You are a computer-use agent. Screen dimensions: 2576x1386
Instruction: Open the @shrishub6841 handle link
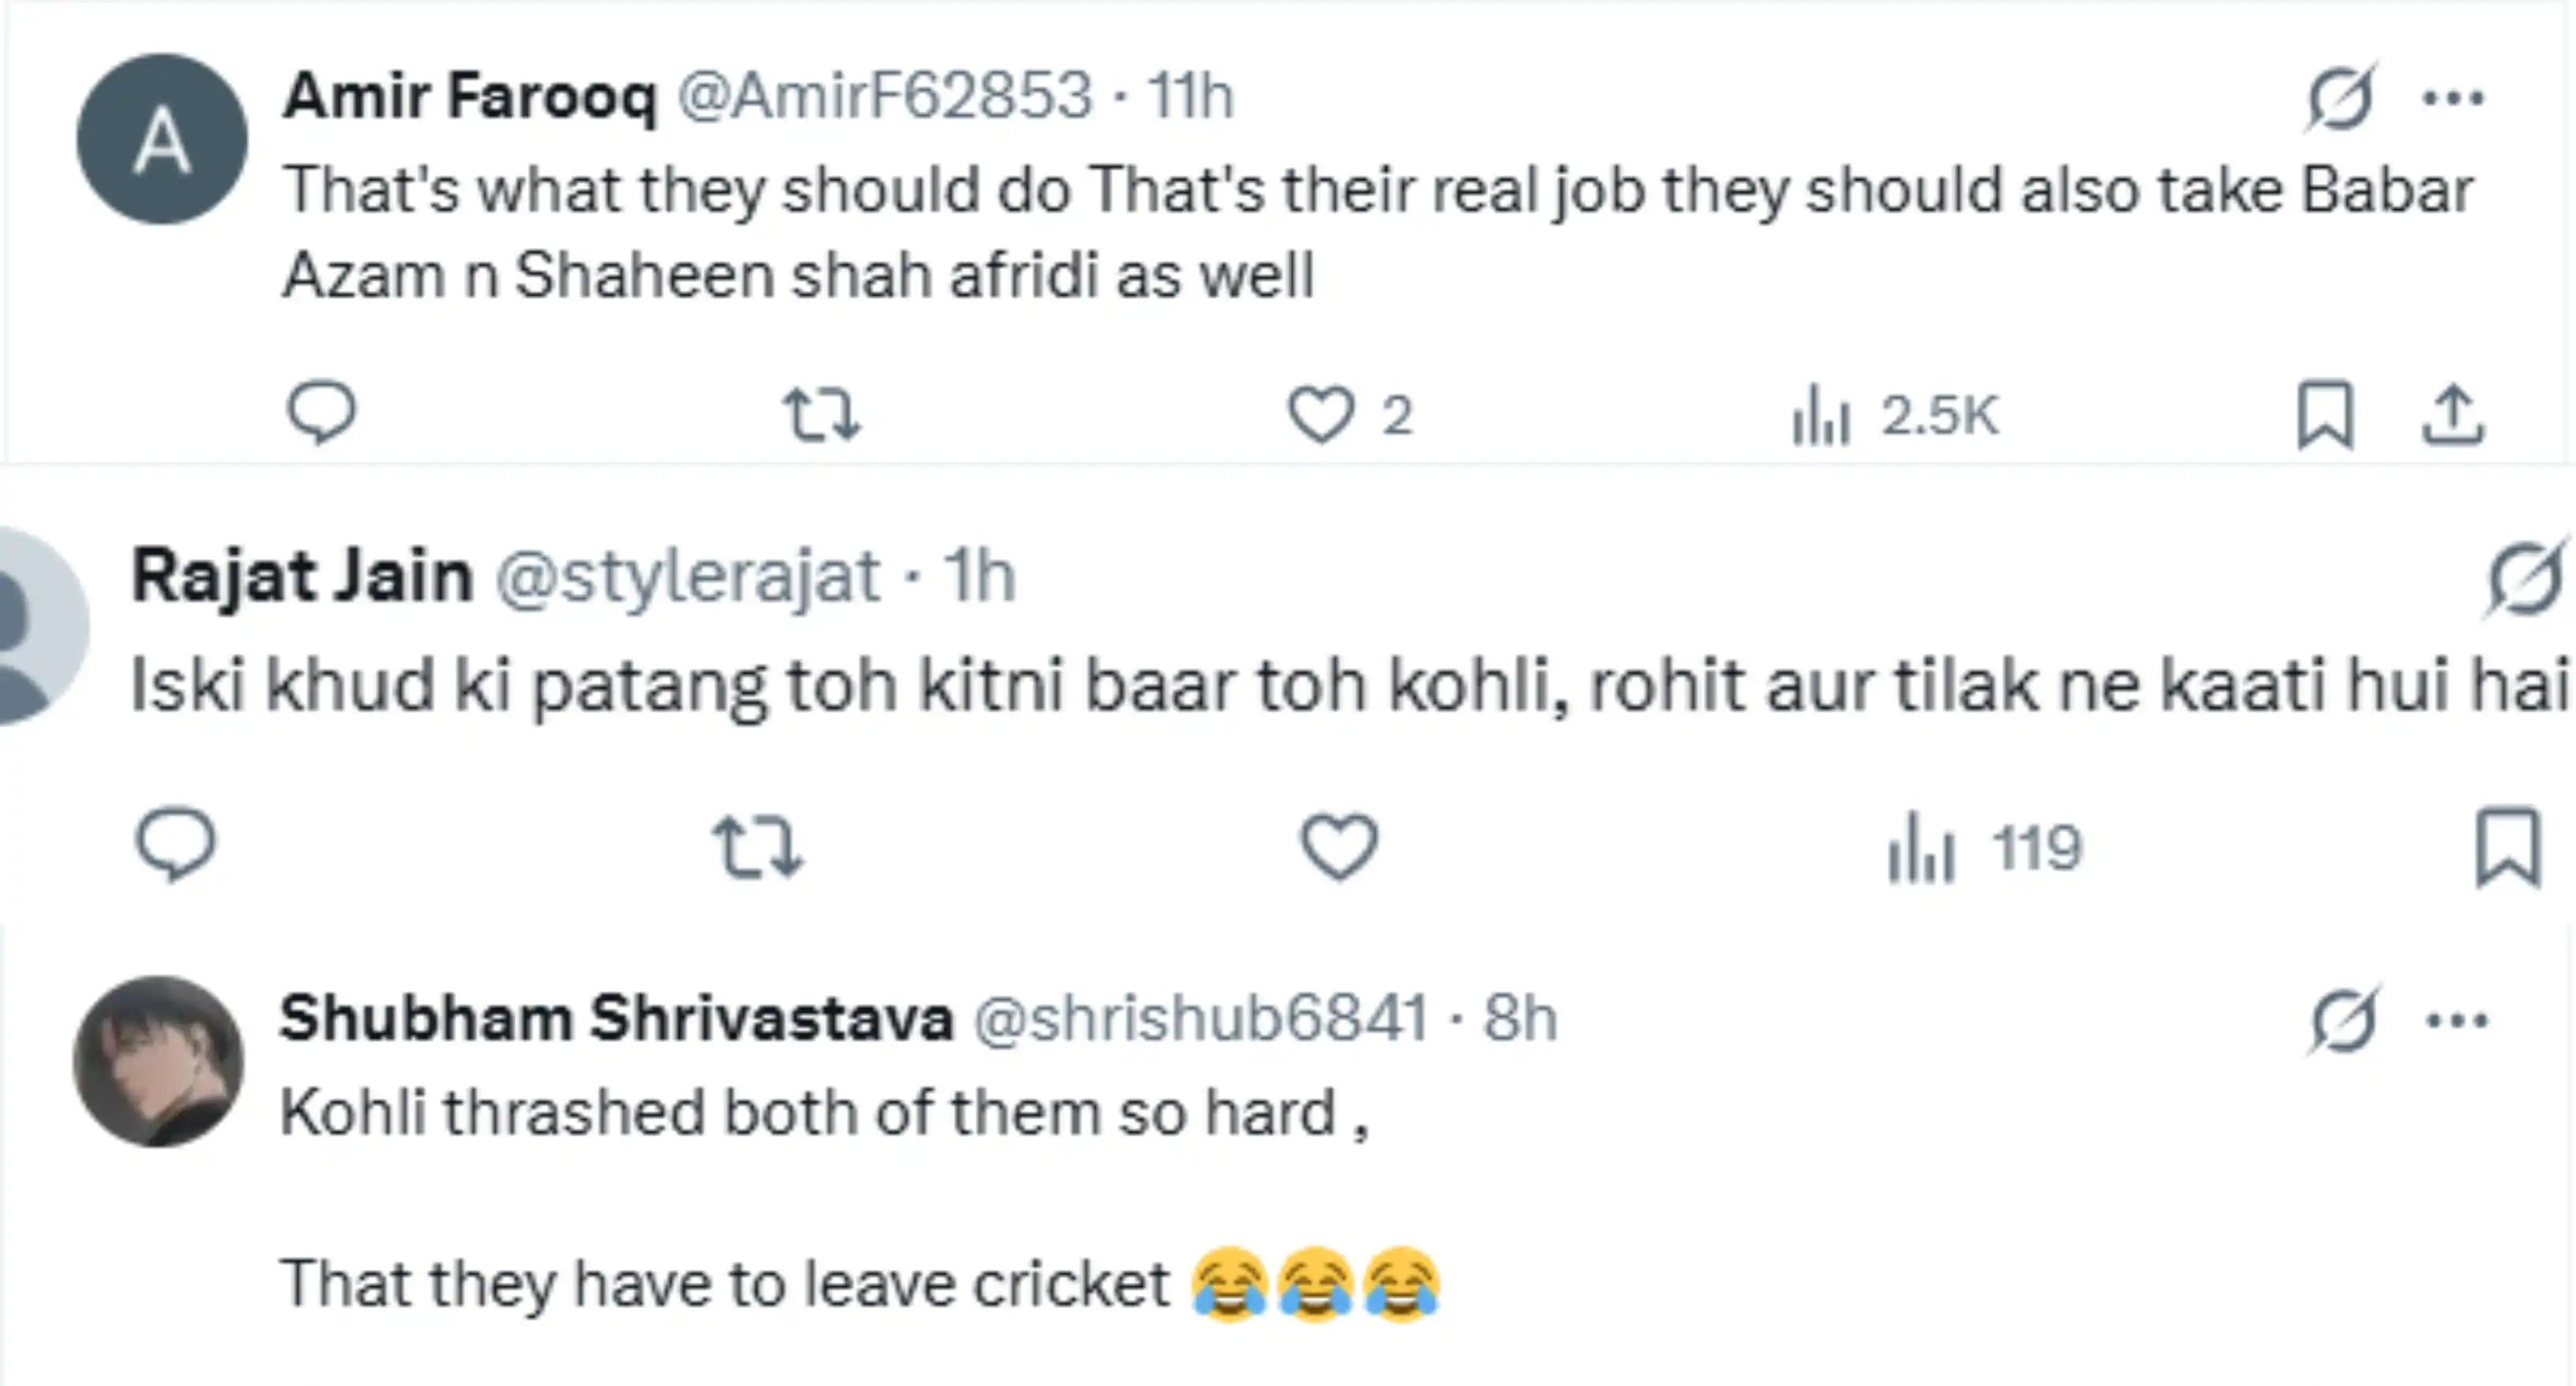tap(1200, 1018)
